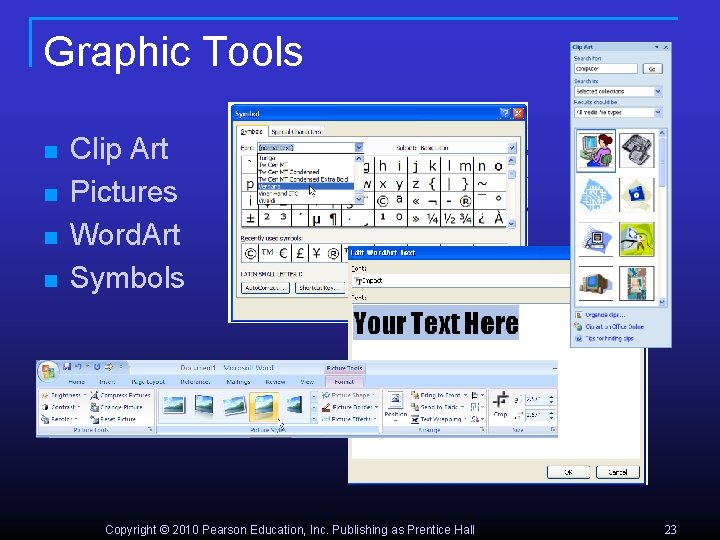
Task: Click the Office button in Word
Action: 48,371
